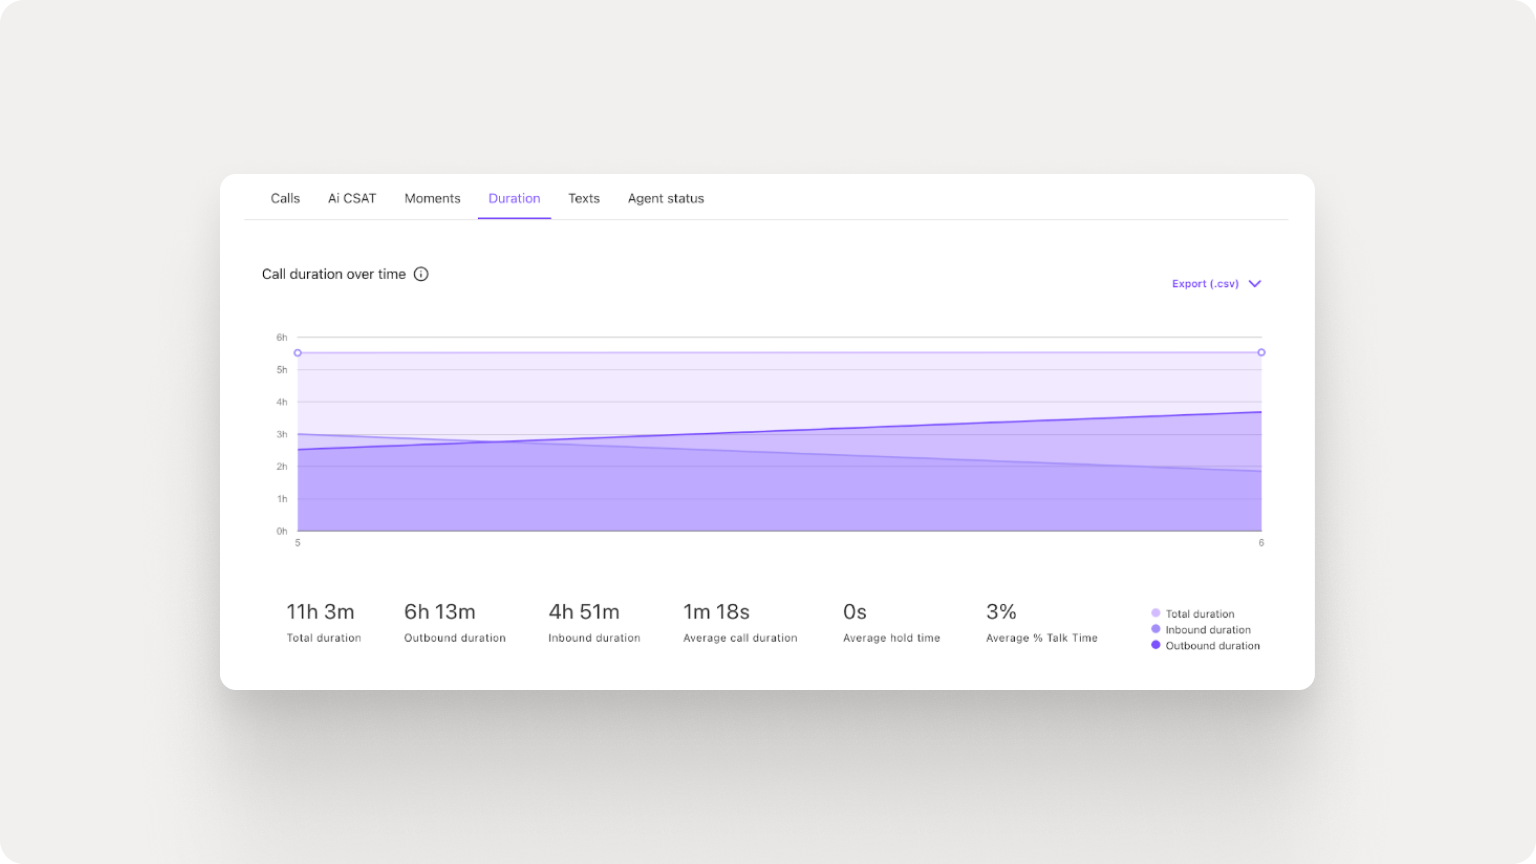Open the Export (.csv) dropdown
This screenshot has height=864, width=1536.
click(x=1204, y=284)
